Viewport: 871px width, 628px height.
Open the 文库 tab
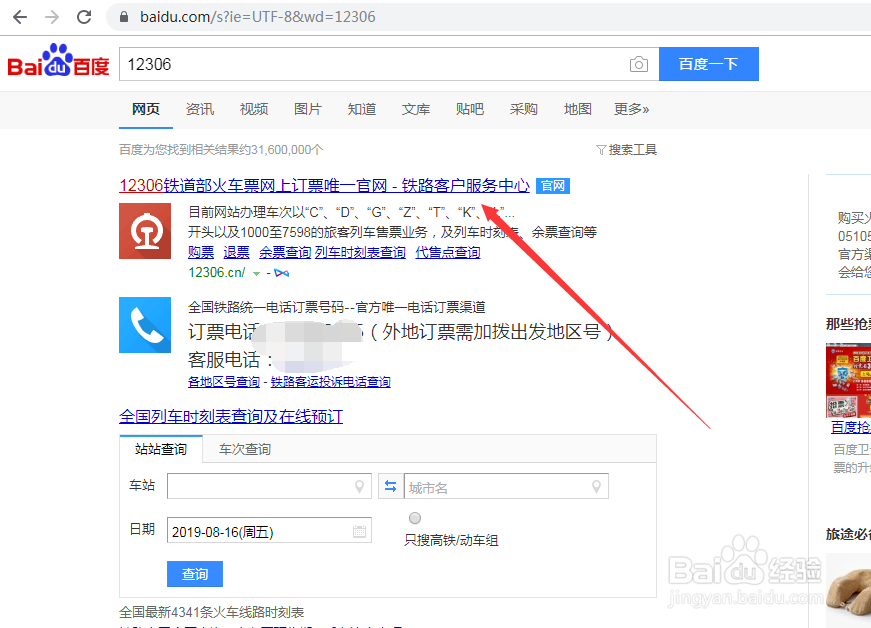[x=416, y=109]
